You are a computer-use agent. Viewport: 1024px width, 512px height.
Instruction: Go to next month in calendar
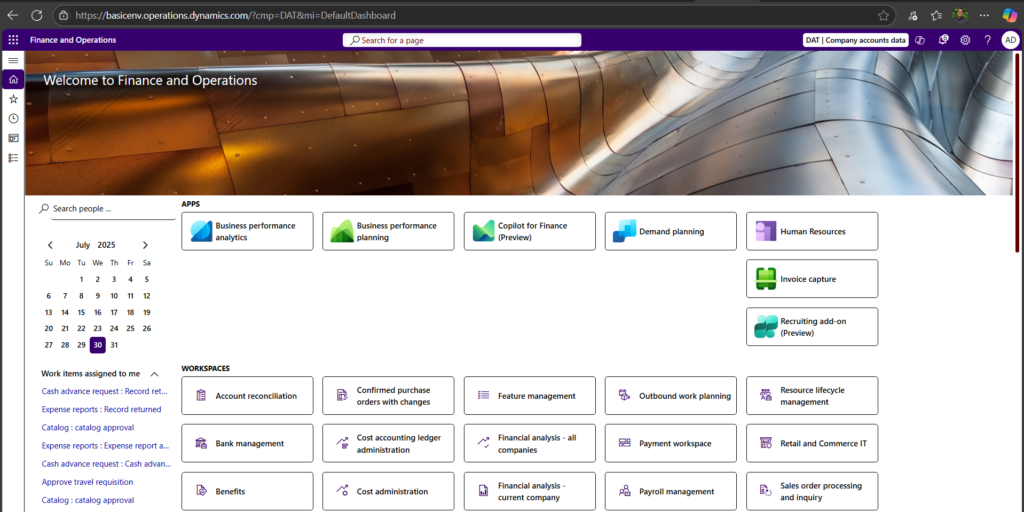pos(145,245)
